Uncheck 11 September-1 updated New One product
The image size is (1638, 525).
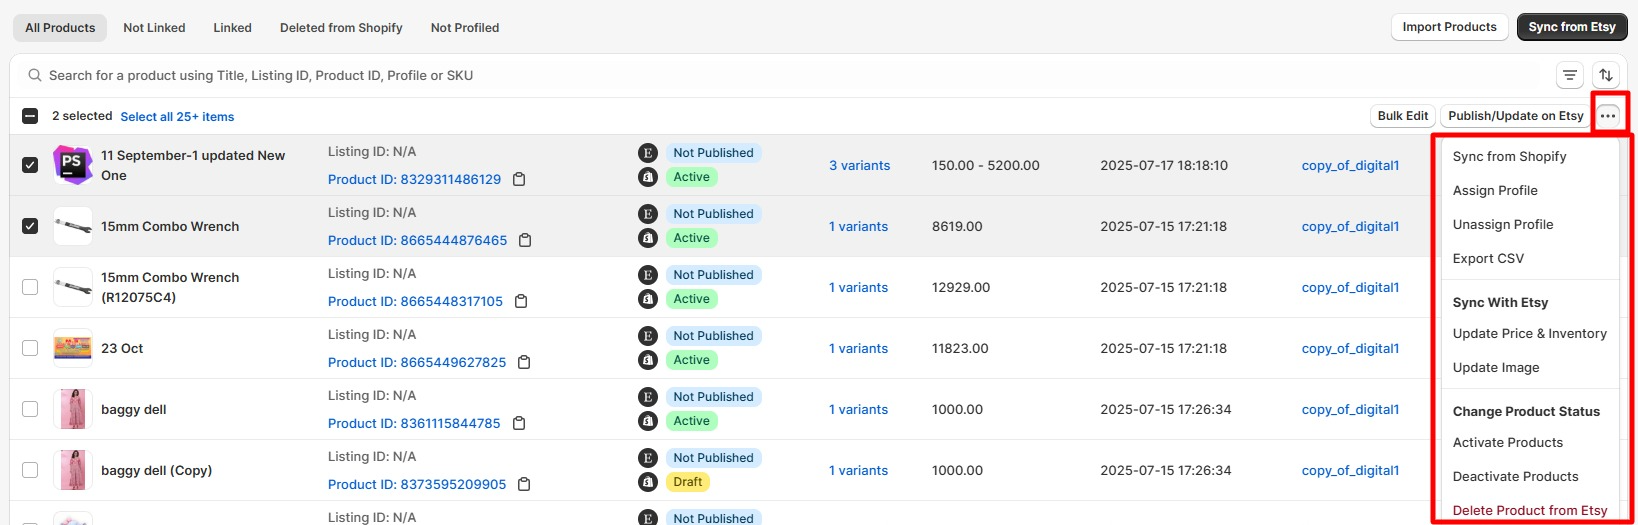(x=30, y=165)
